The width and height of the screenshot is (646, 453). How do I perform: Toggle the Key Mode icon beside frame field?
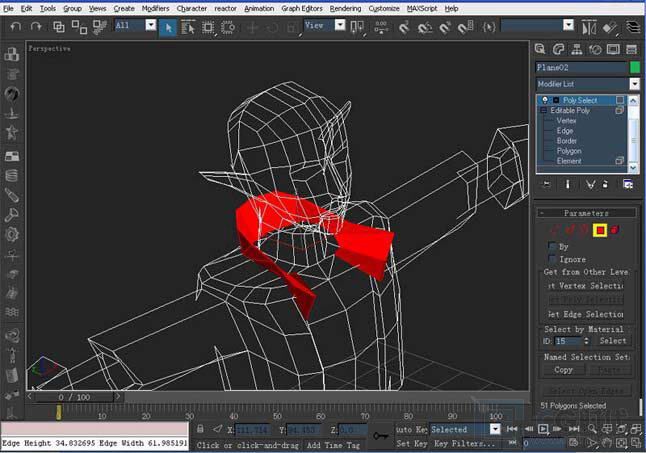click(513, 443)
